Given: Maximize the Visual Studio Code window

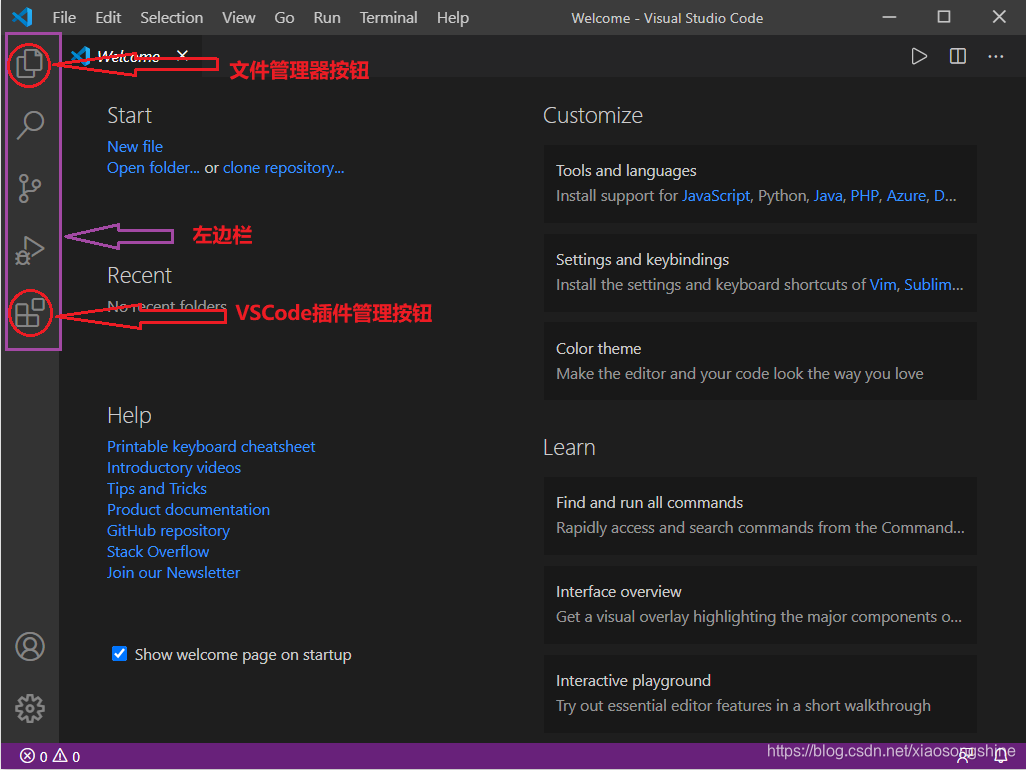Looking at the screenshot, I should (x=944, y=17).
